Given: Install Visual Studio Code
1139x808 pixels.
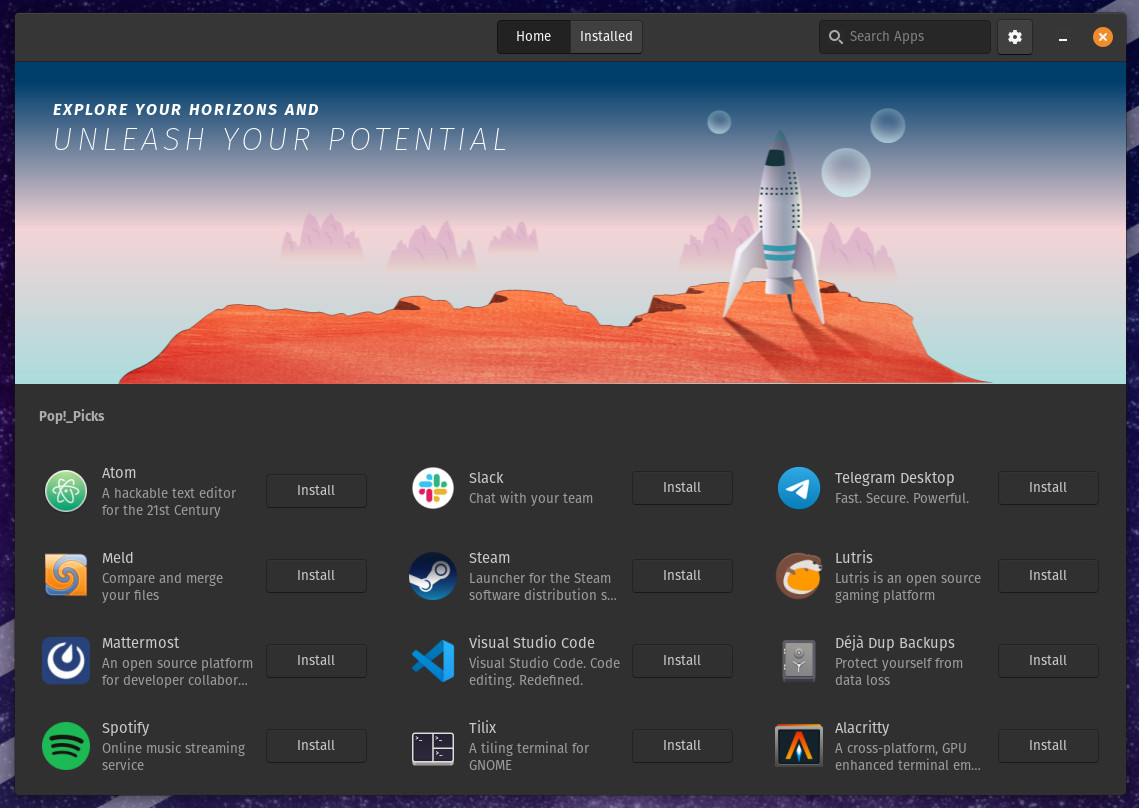Looking at the screenshot, I should [x=682, y=660].
